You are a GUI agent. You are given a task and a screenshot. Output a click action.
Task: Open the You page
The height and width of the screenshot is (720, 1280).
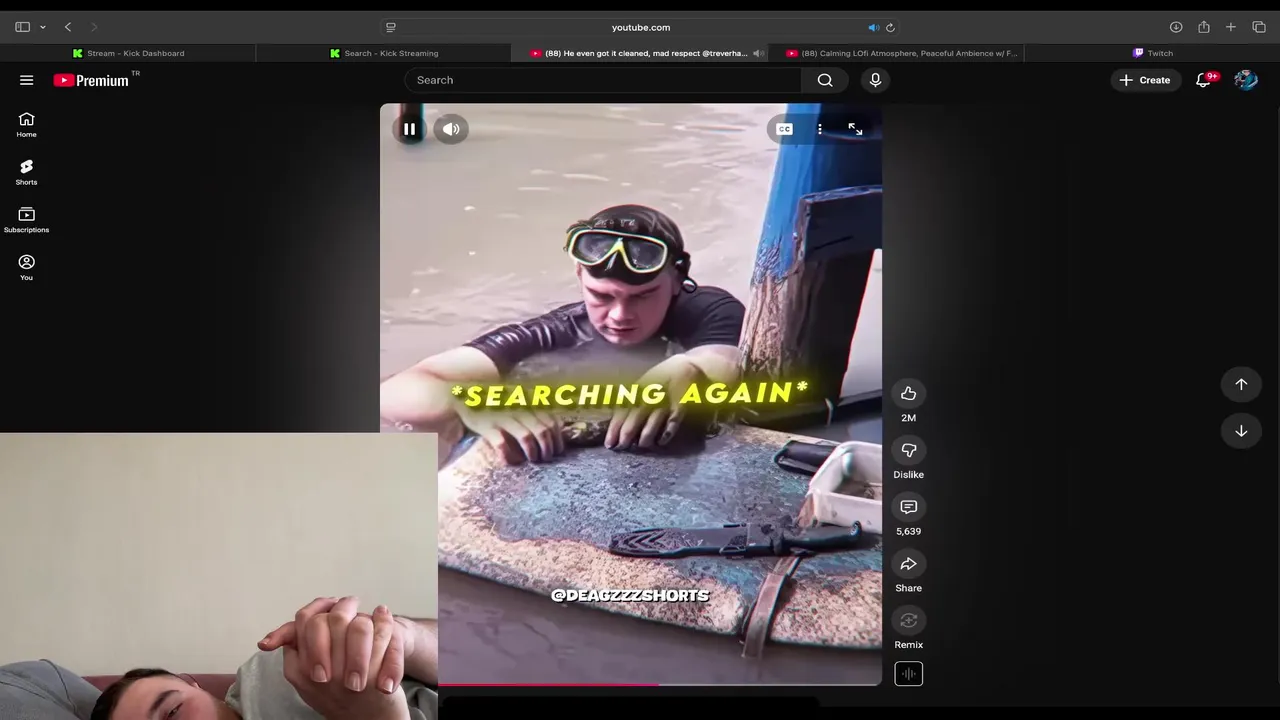[27, 268]
